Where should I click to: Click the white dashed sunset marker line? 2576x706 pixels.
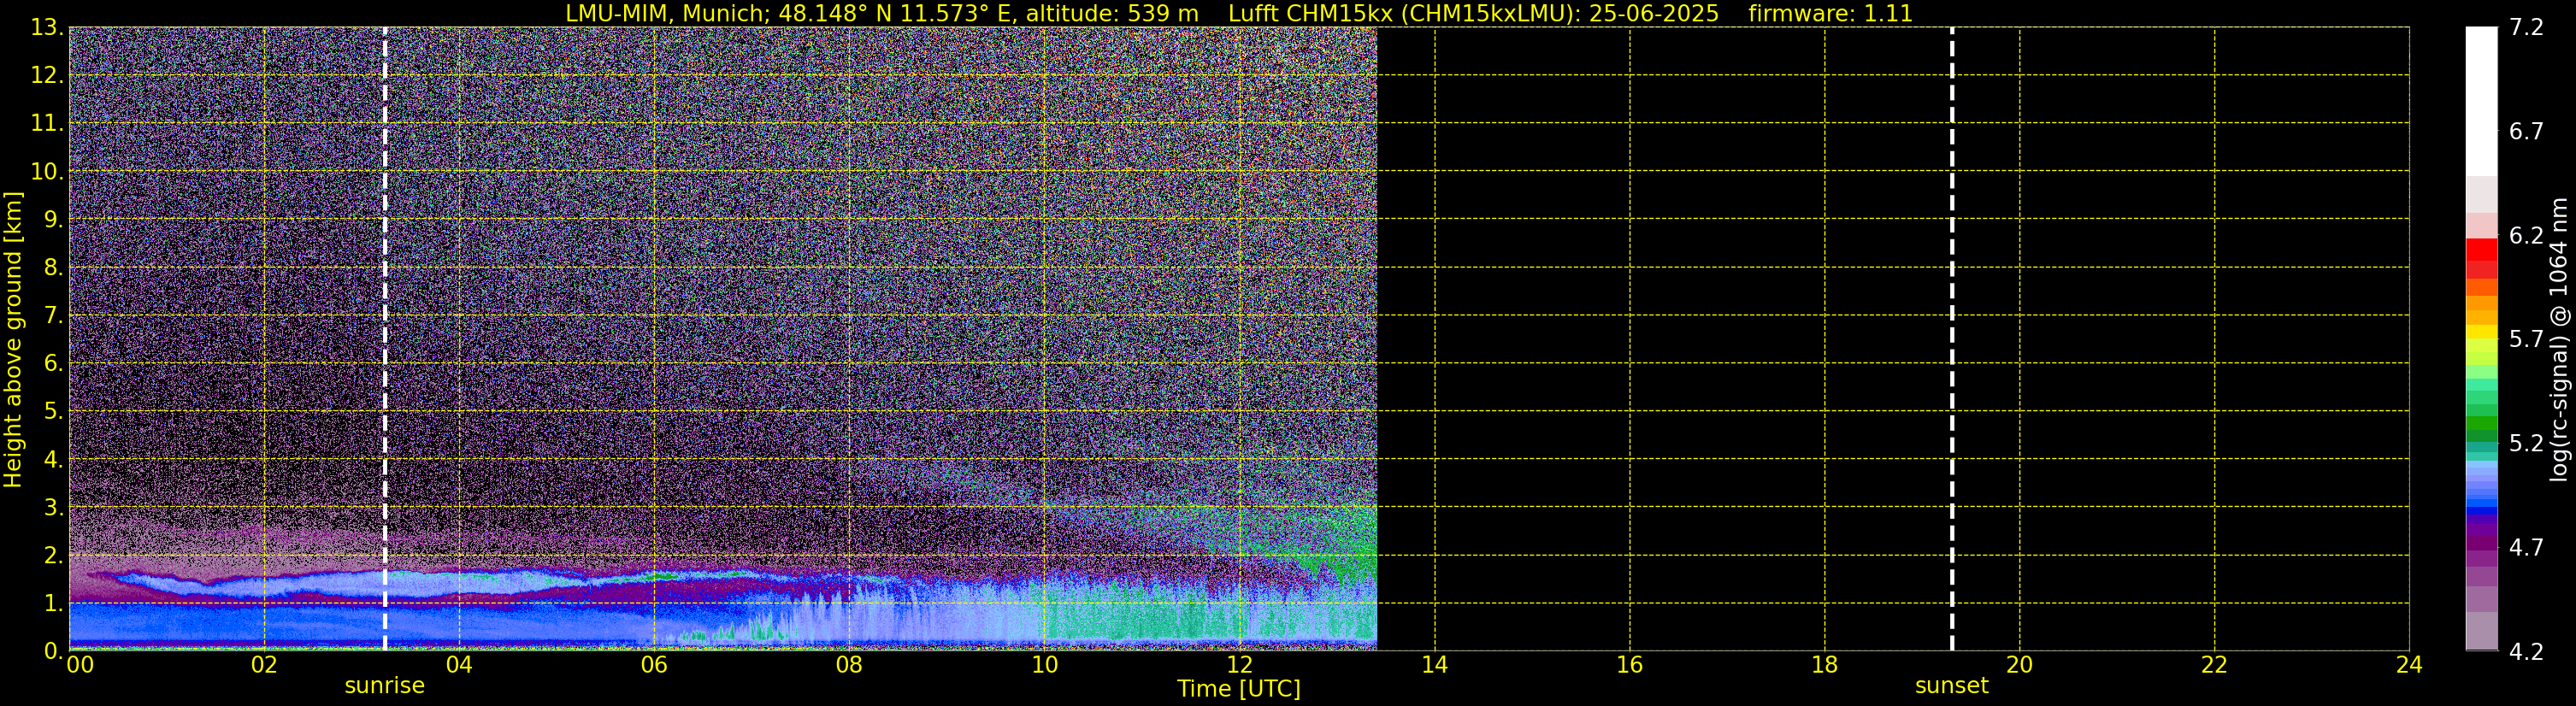(1951, 339)
